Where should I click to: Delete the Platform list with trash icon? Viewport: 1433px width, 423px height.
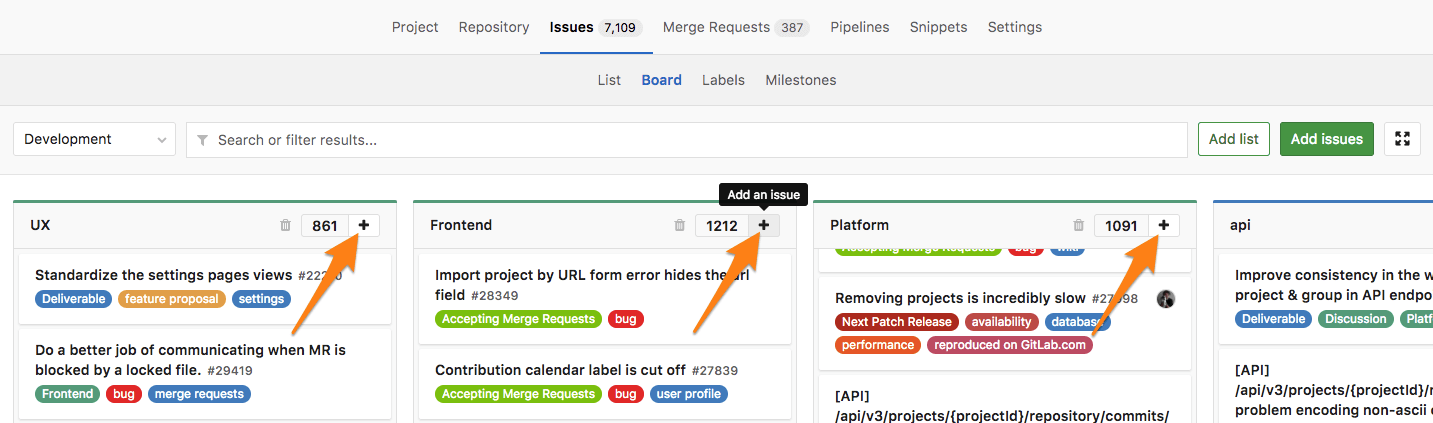tap(1078, 226)
